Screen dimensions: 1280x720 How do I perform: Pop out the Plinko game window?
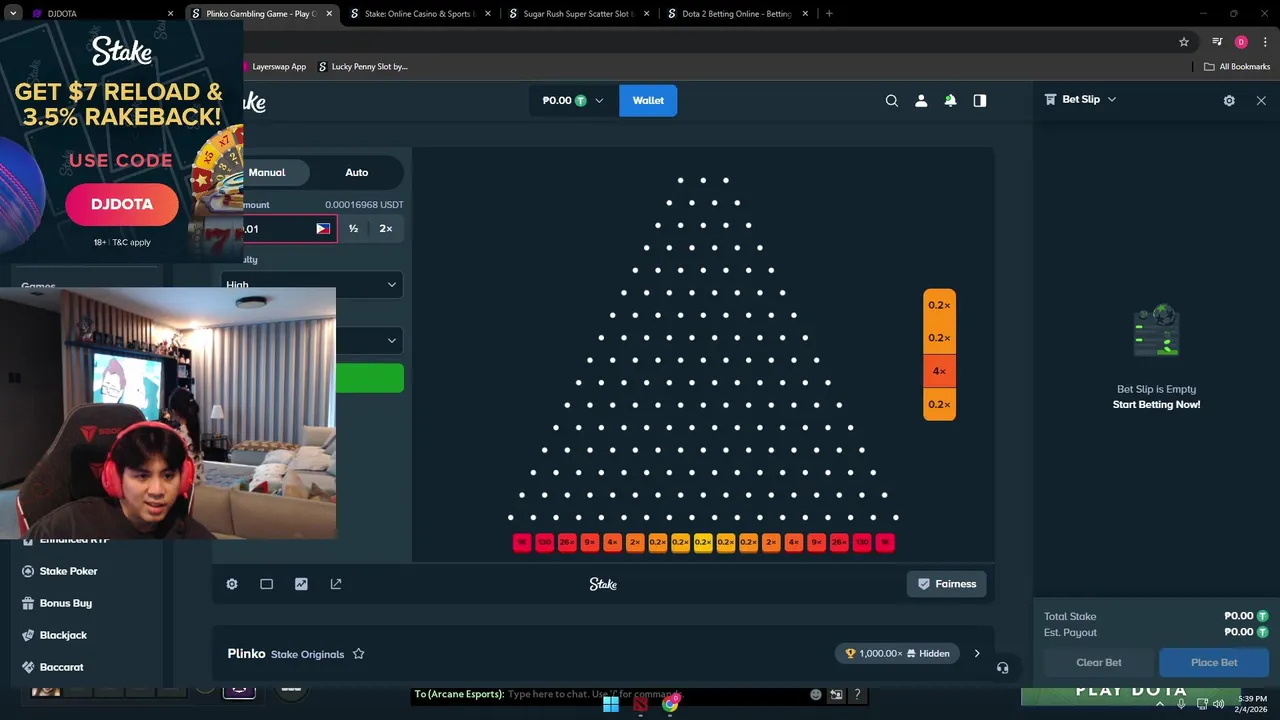coord(336,584)
